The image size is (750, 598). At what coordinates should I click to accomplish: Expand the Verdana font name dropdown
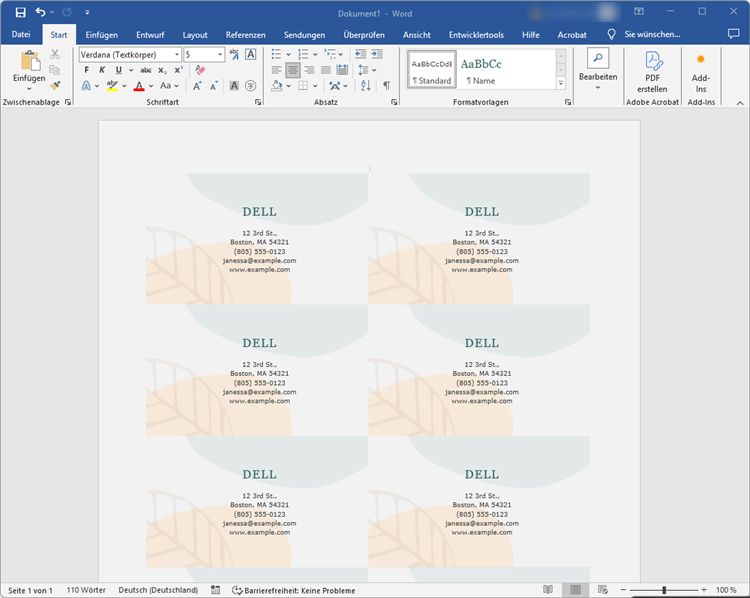point(177,54)
